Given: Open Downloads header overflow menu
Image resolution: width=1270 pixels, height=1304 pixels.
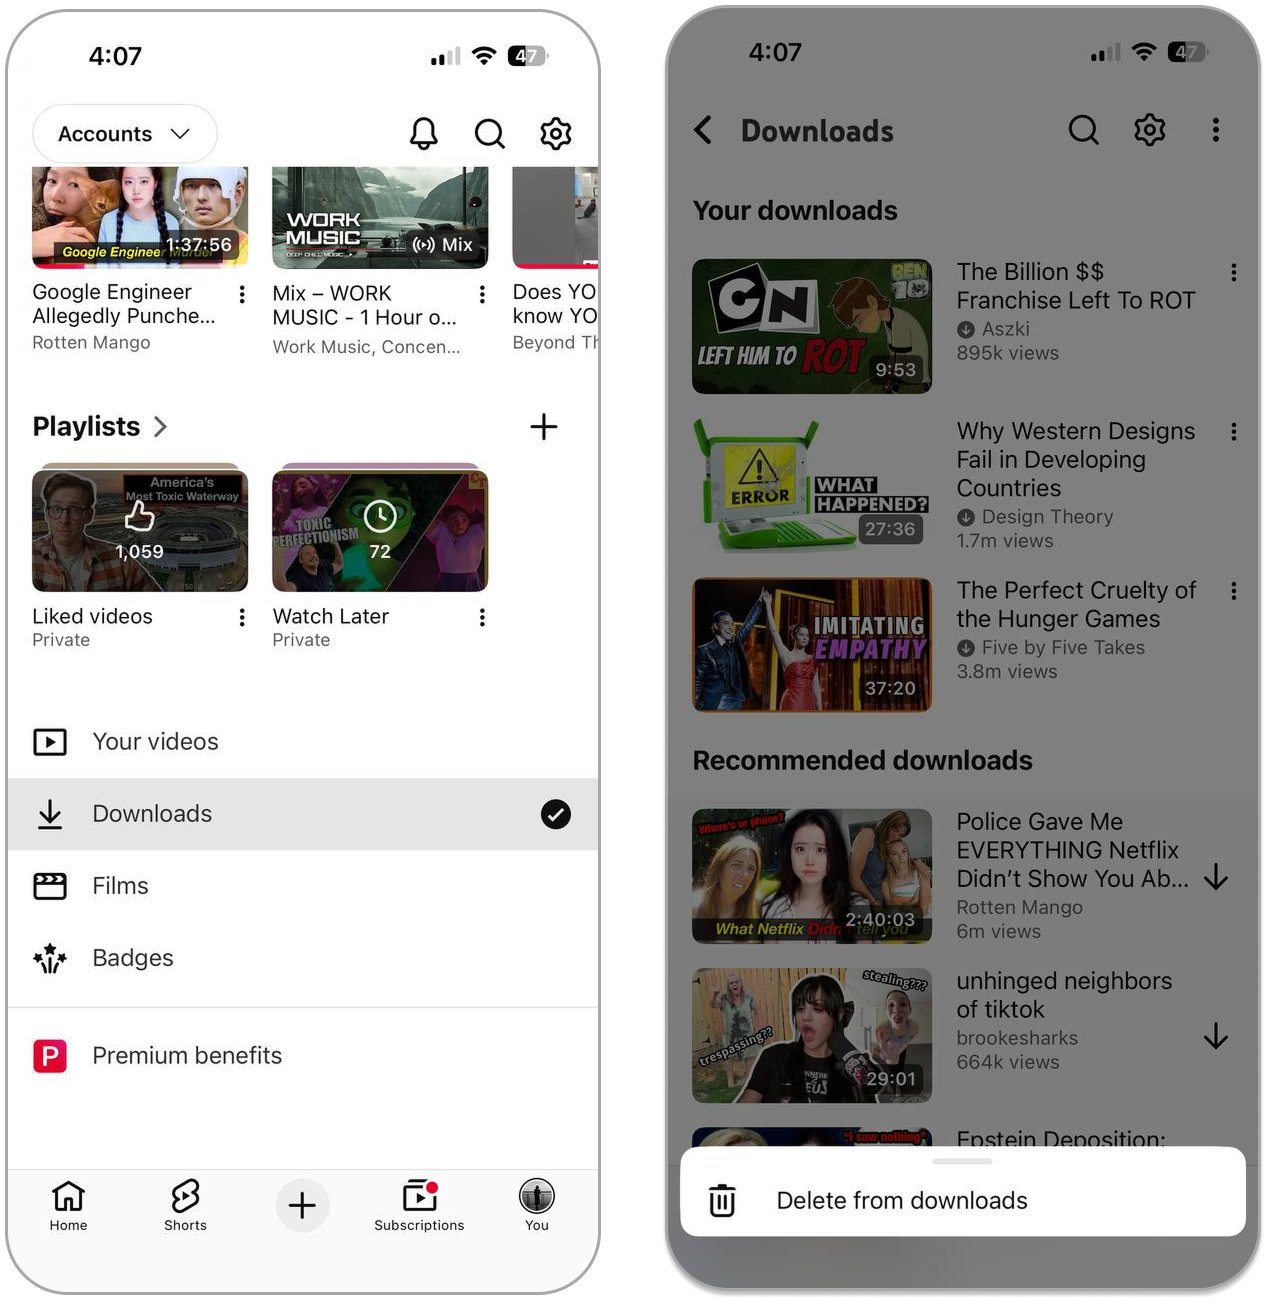Looking at the screenshot, I should point(1216,129).
